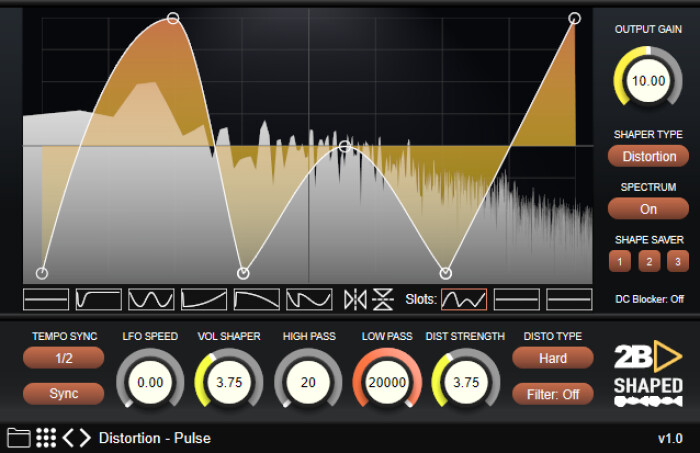
Task: Select the dipping wave shape preset
Action: (309, 299)
